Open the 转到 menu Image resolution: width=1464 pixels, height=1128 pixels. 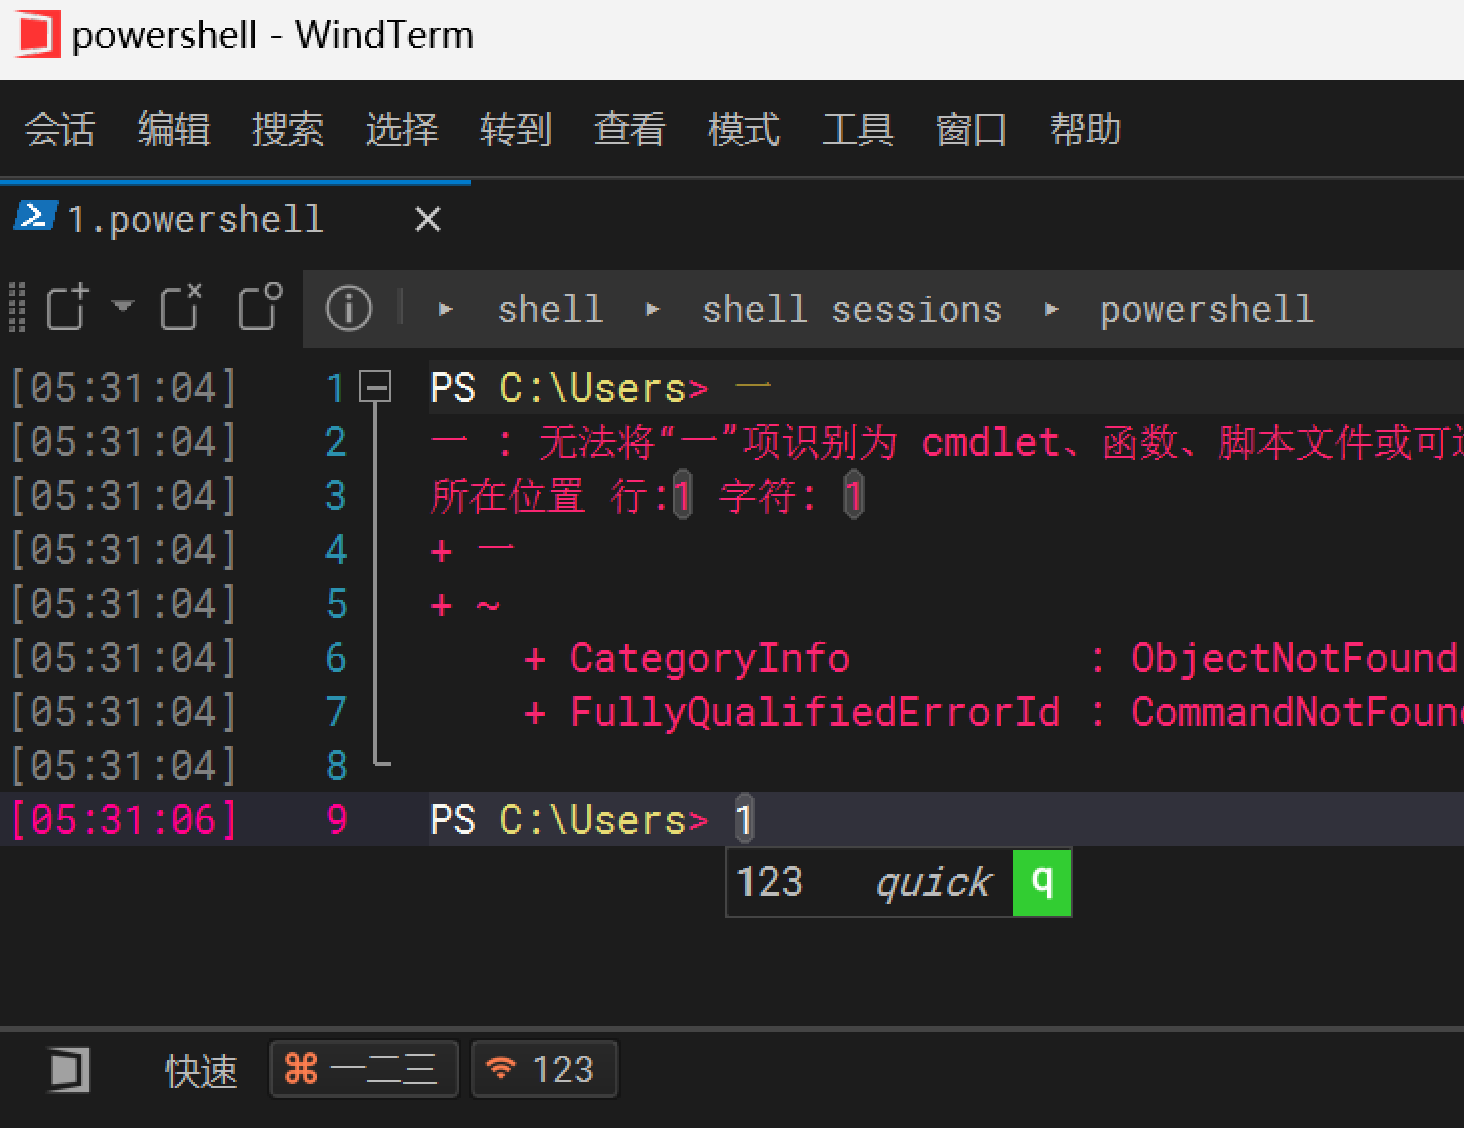[x=516, y=130]
